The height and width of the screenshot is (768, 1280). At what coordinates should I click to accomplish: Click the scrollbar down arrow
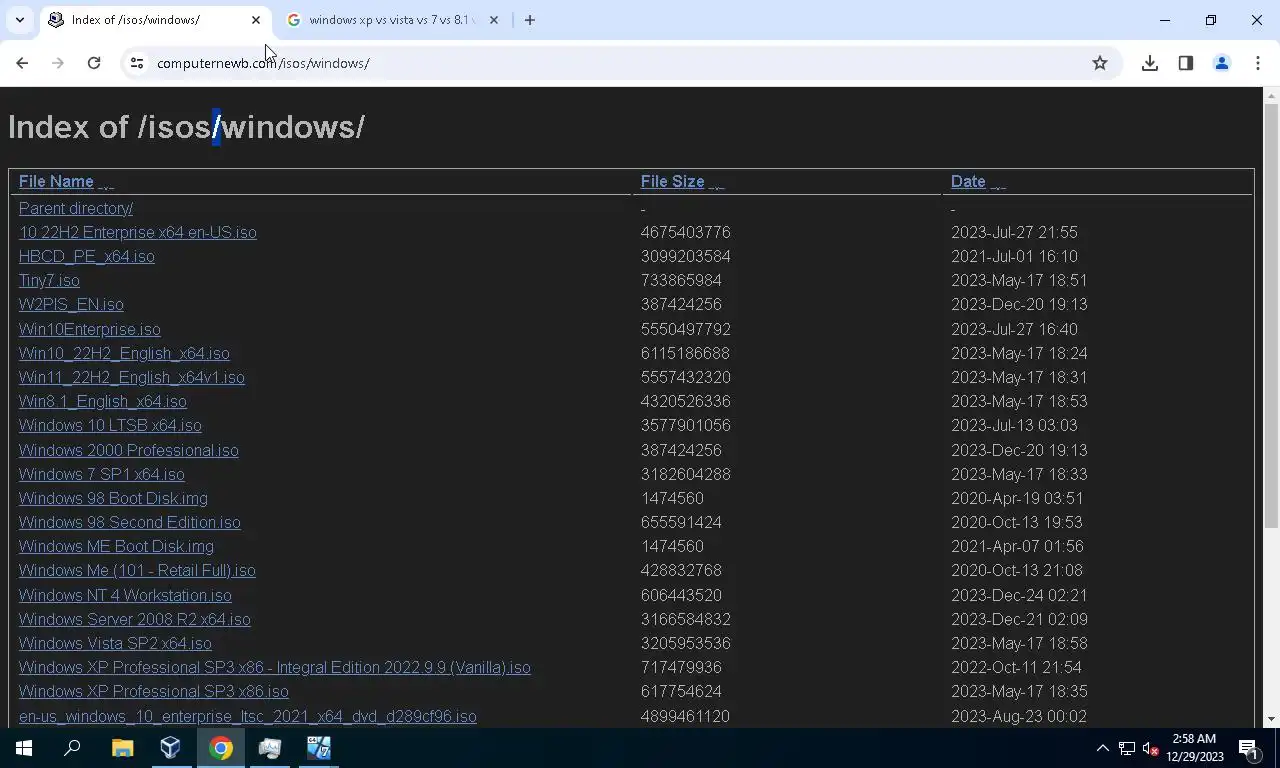tap(1271, 719)
